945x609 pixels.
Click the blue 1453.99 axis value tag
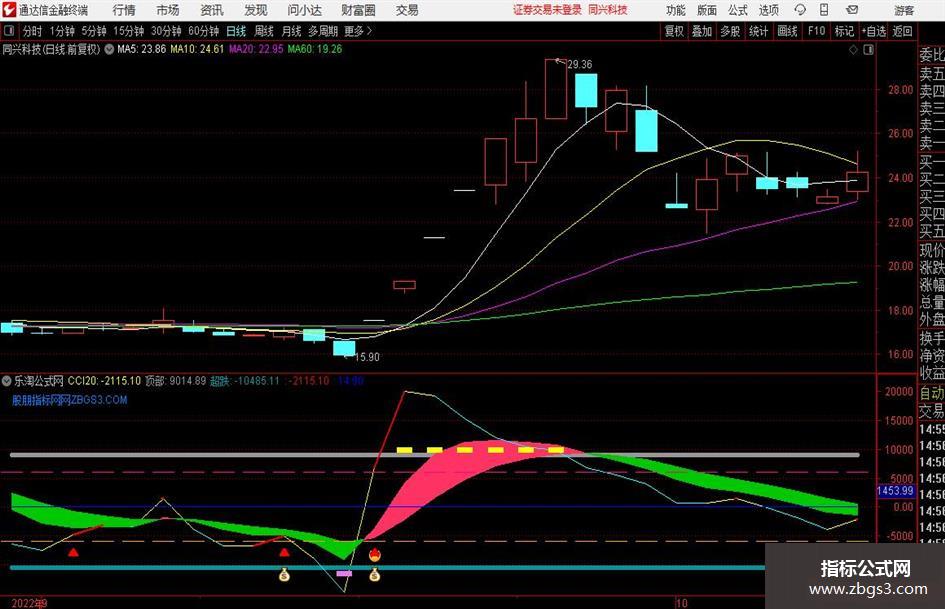point(895,491)
